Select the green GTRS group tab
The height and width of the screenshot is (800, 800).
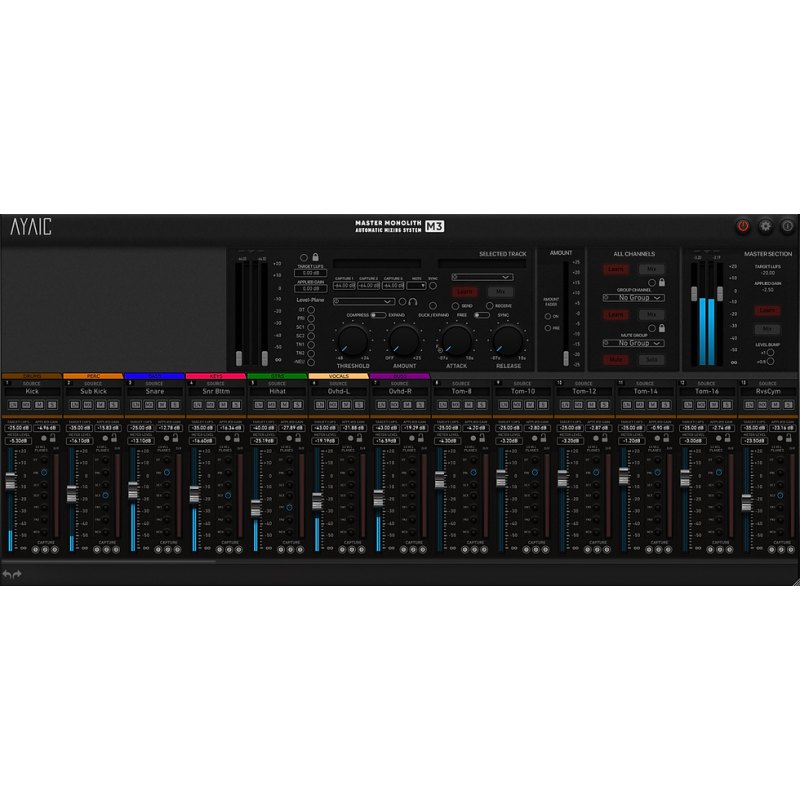[x=277, y=376]
